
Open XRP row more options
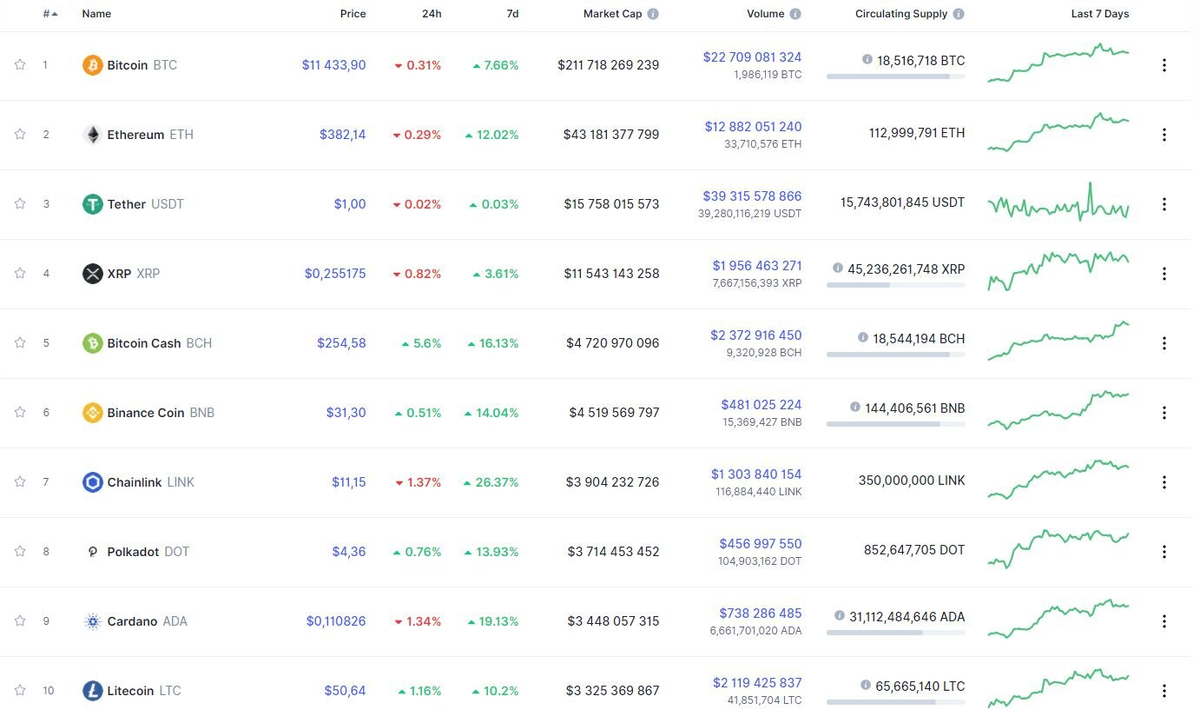click(x=1164, y=273)
